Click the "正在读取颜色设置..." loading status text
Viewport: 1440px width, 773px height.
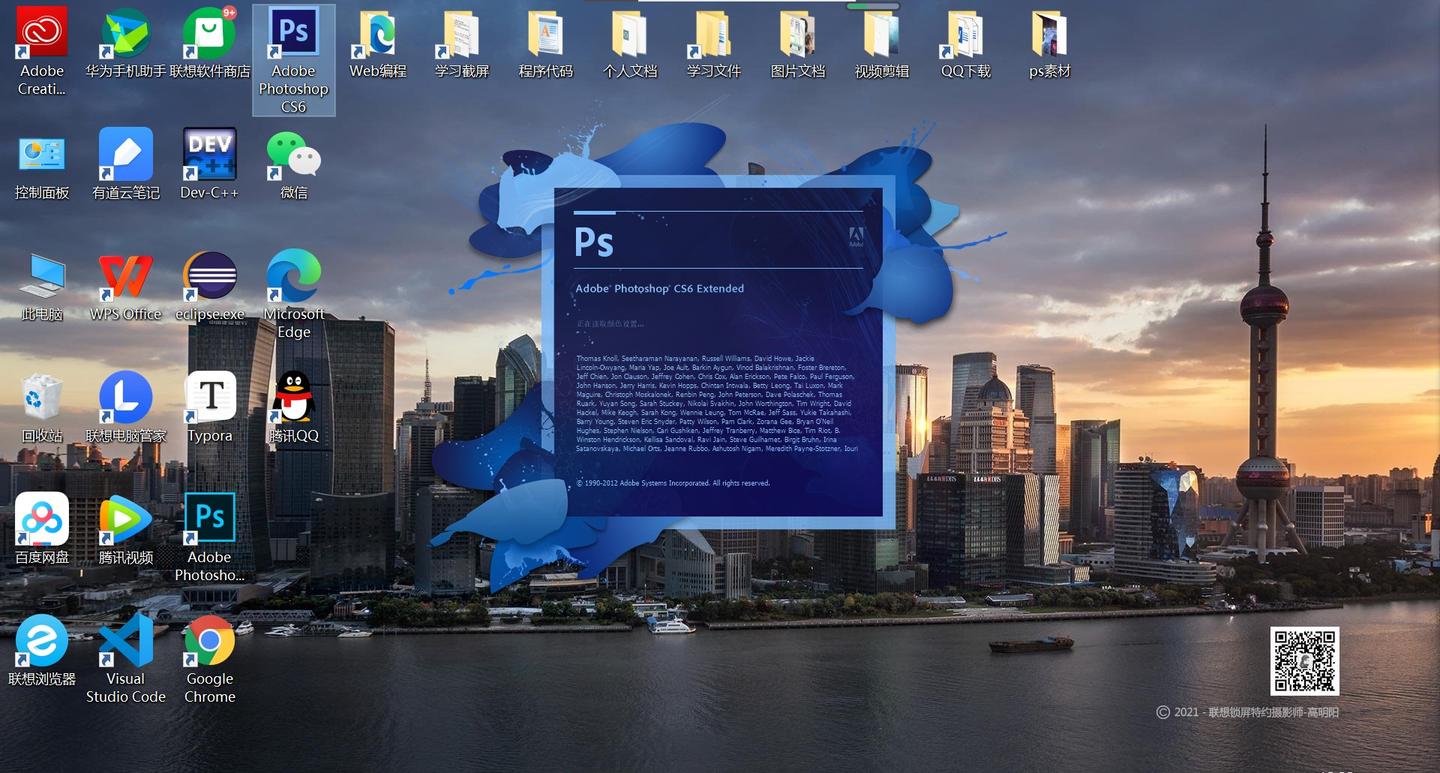pos(610,324)
